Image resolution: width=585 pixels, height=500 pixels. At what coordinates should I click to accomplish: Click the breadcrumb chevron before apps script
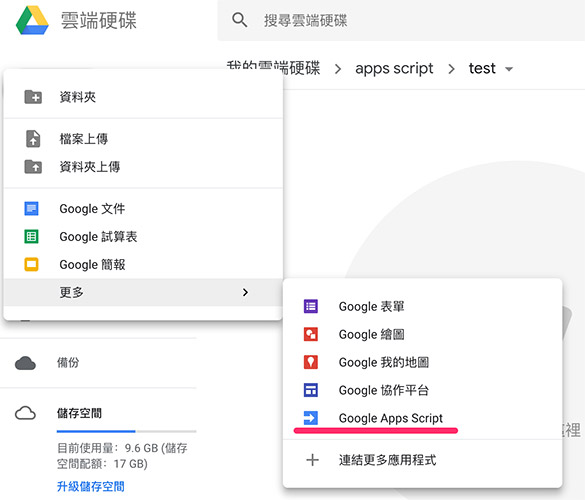coord(338,69)
